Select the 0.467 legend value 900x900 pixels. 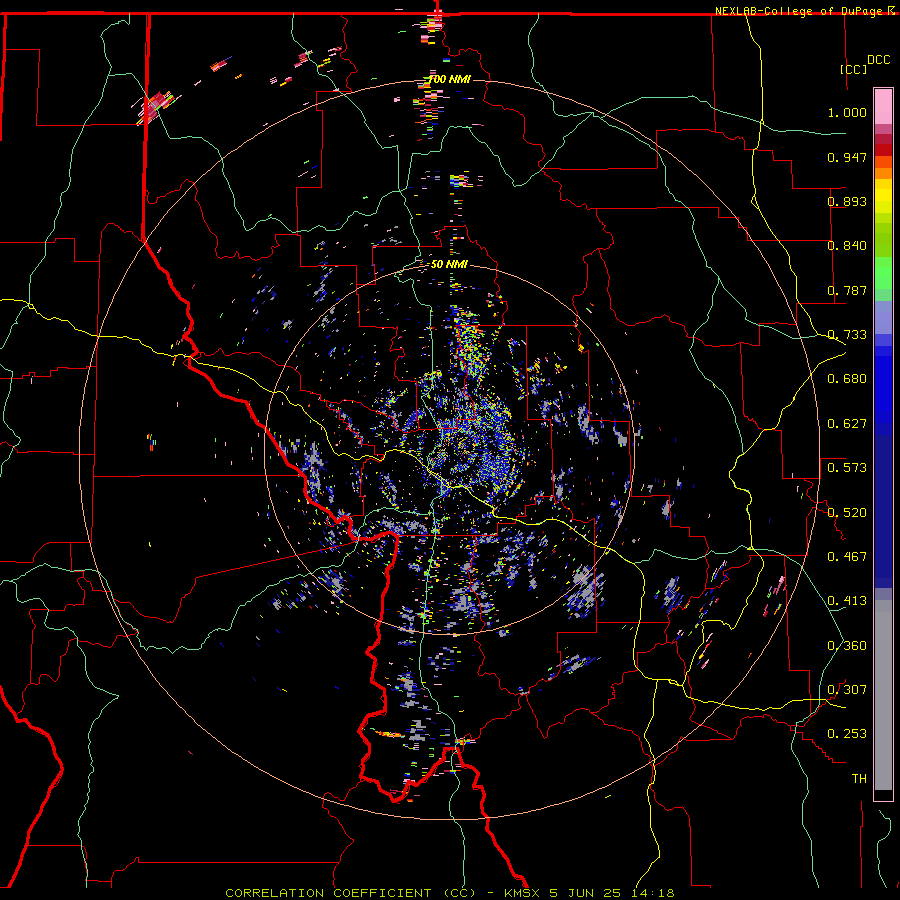pyautogui.click(x=847, y=557)
